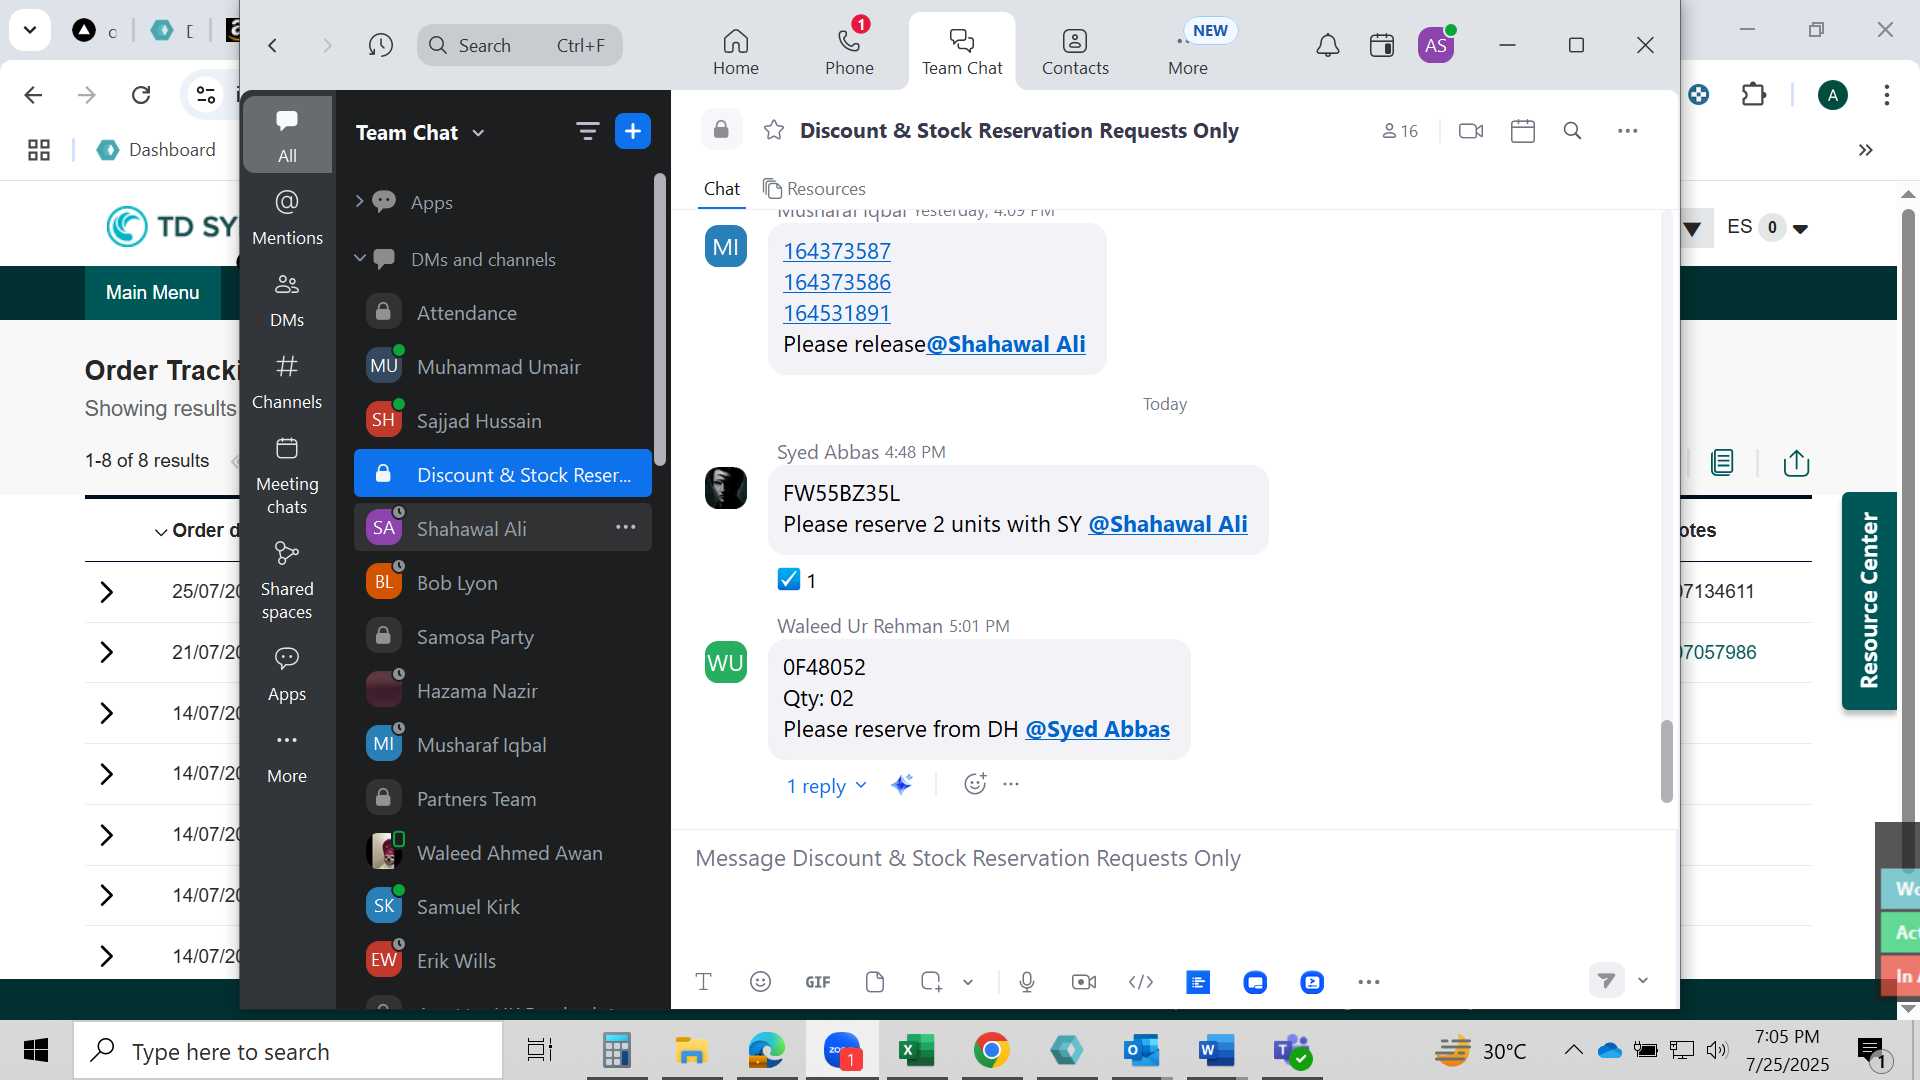Open chat with Bob Lyon
Image resolution: width=1920 pixels, height=1080 pixels.
[x=503, y=582]
